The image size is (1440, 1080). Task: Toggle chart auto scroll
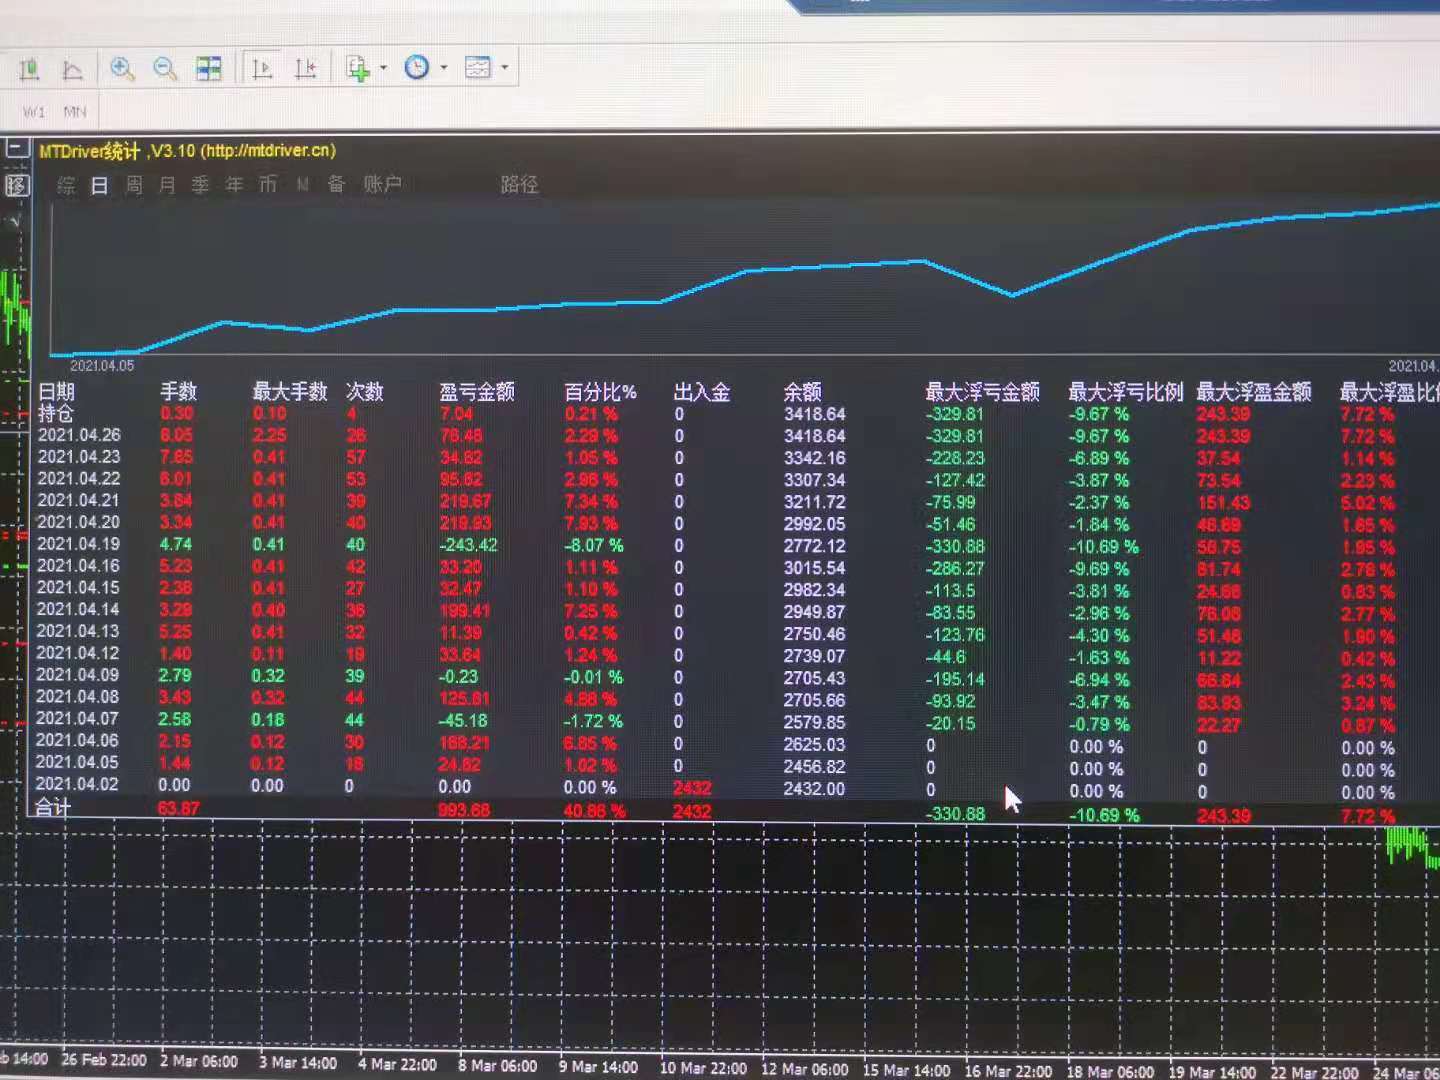pyautogui.click(x=262, y=68)
